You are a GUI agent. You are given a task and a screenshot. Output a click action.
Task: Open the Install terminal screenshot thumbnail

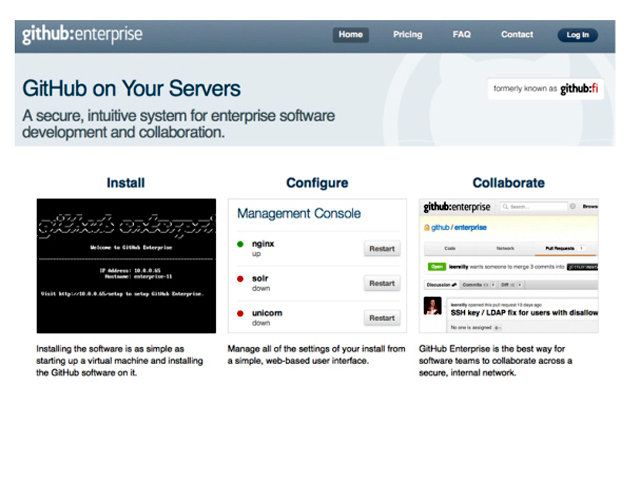[126, 266]
